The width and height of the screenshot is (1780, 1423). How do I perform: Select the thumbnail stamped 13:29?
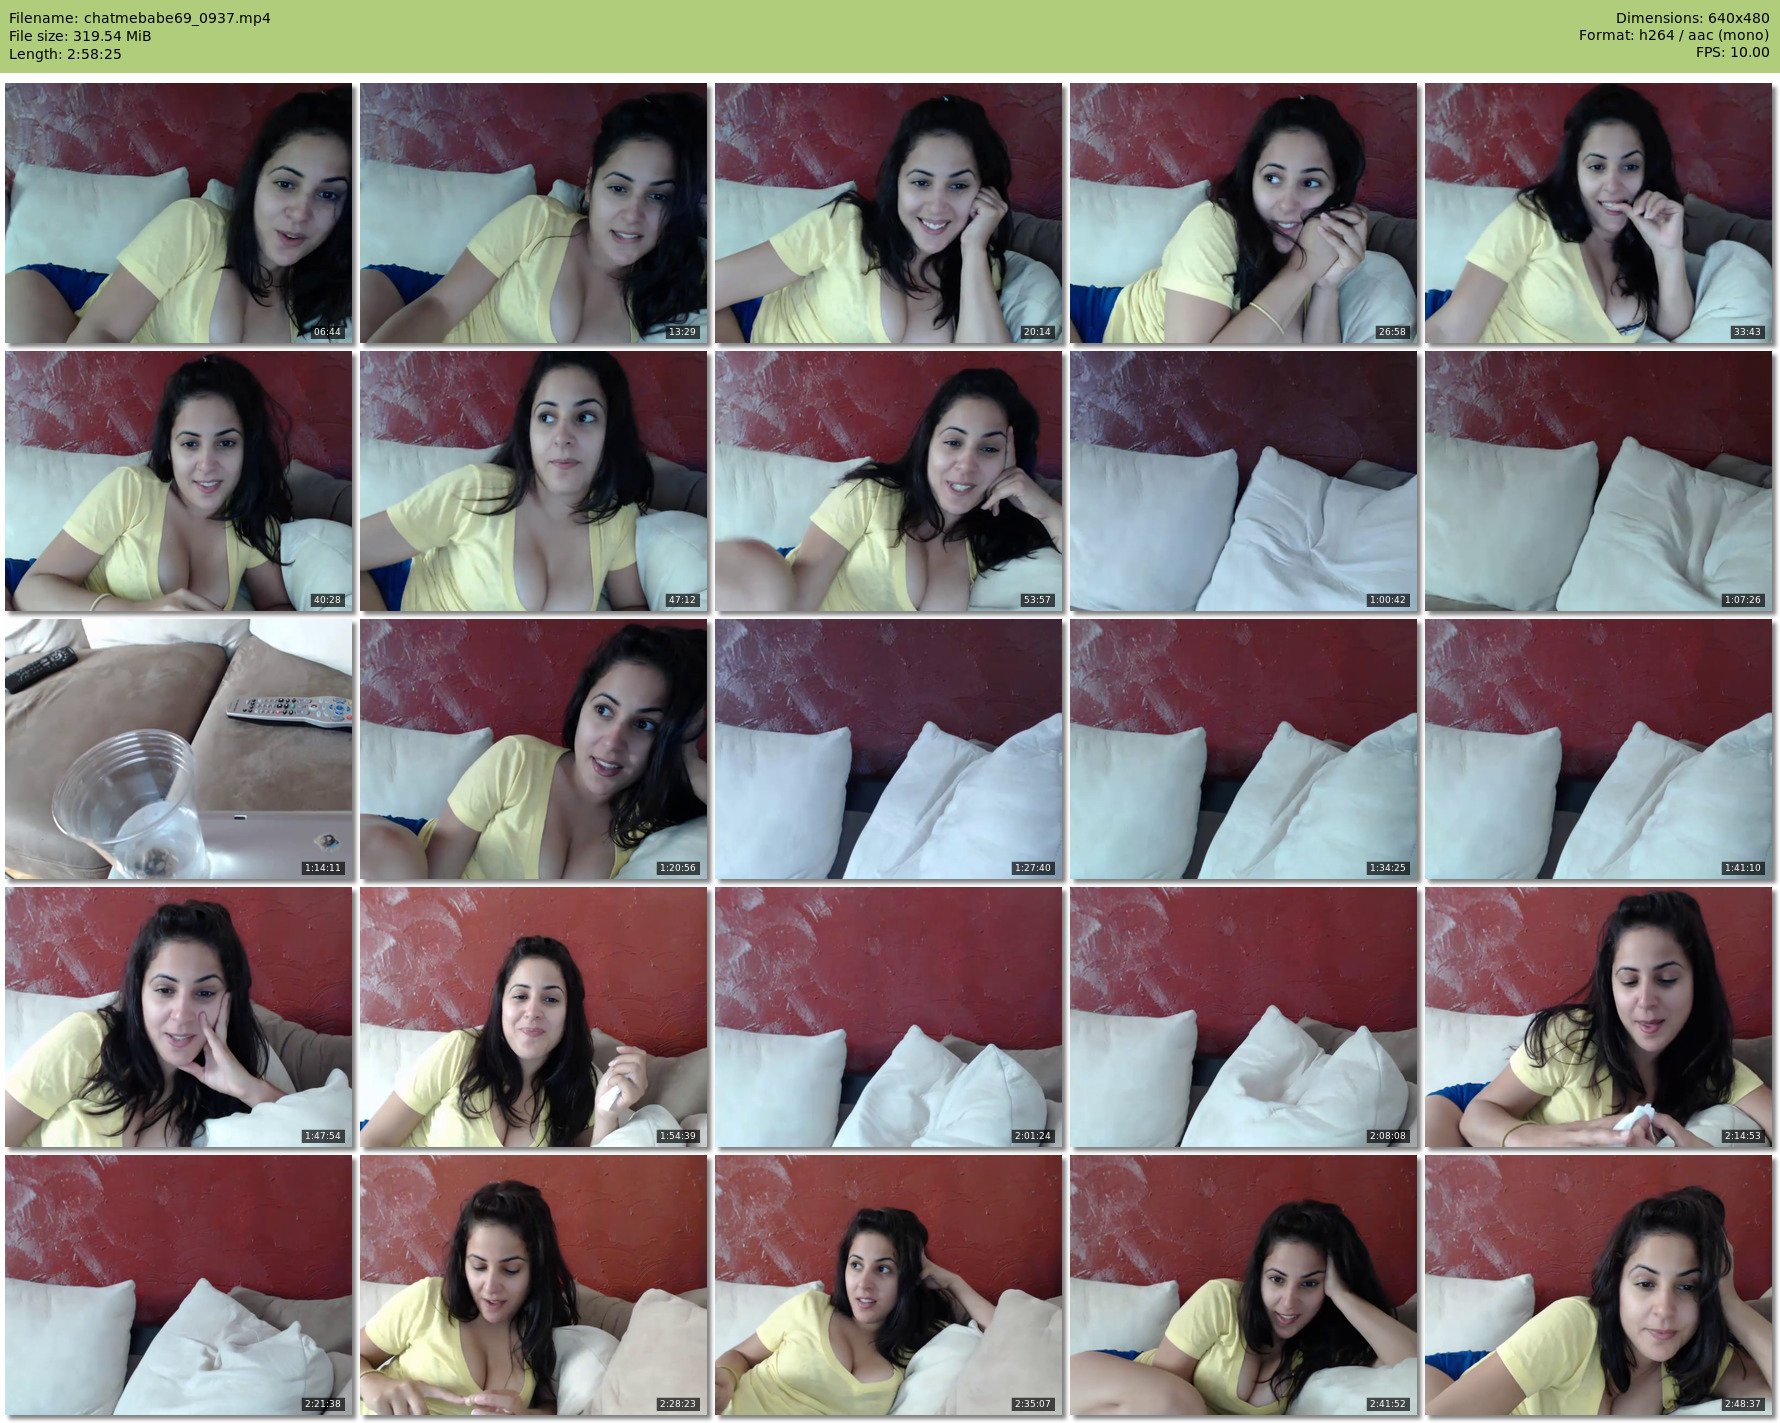click(x=533, y=213)
